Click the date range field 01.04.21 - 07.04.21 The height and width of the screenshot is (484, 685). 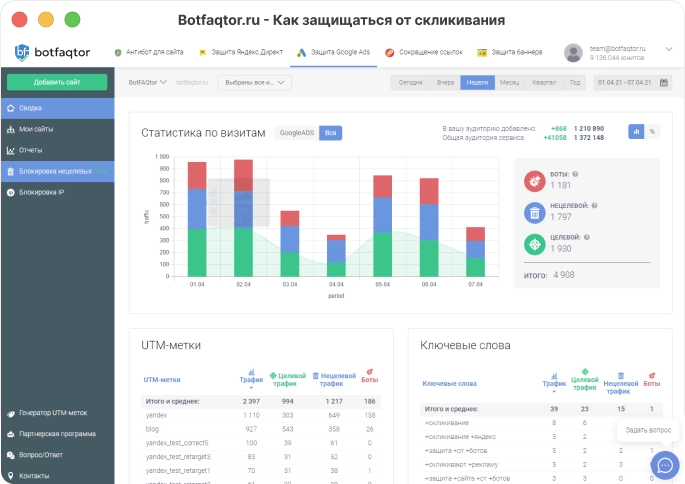click(624, 83)
